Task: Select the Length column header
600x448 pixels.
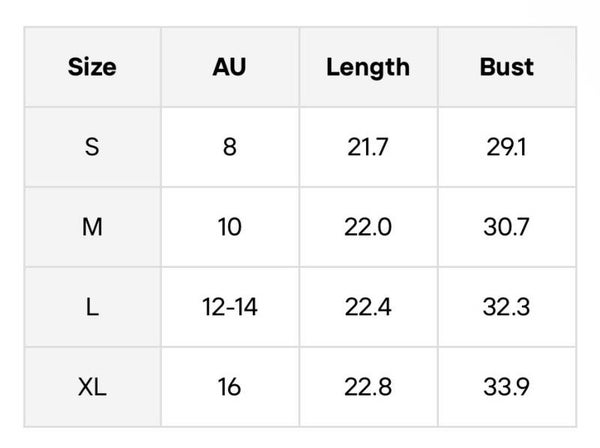Action: 368,68
